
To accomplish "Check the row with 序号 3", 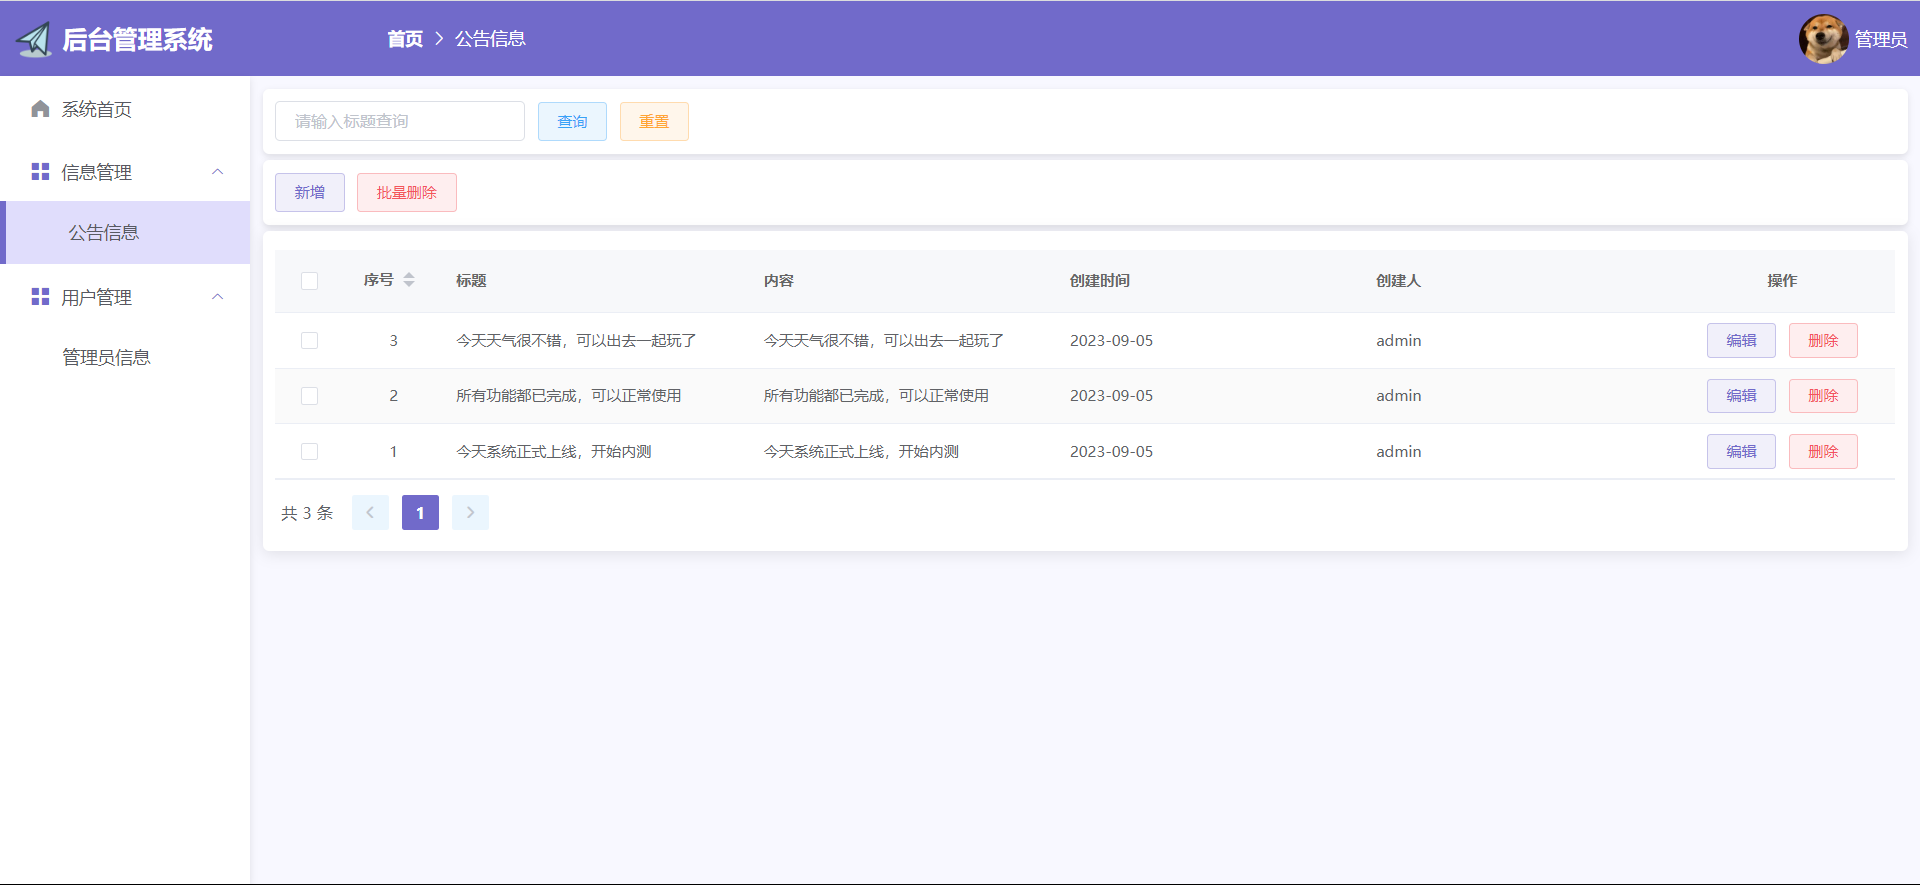I will pos(310,341).
